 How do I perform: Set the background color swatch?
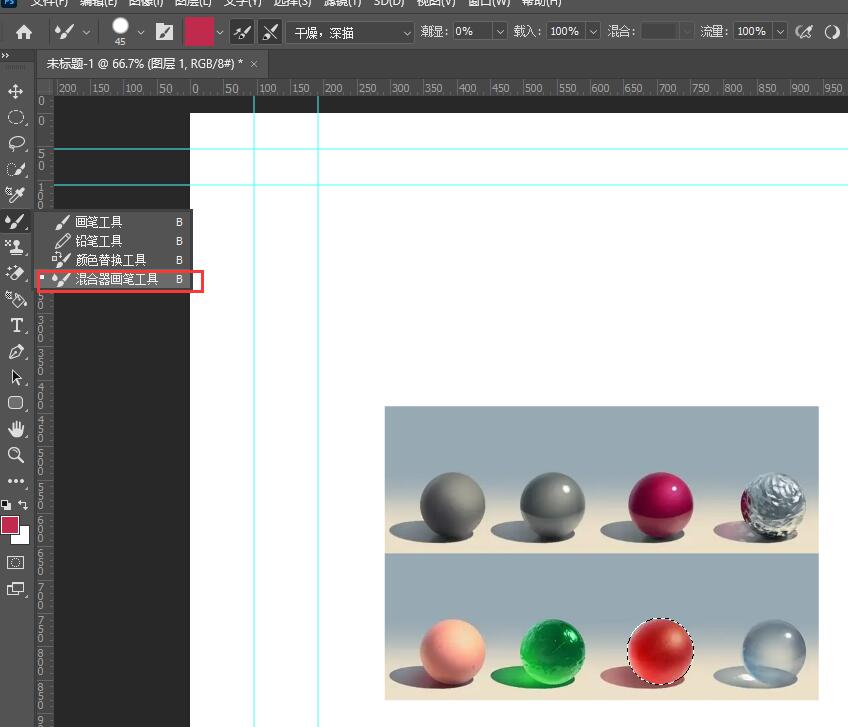tap(23, 537)
